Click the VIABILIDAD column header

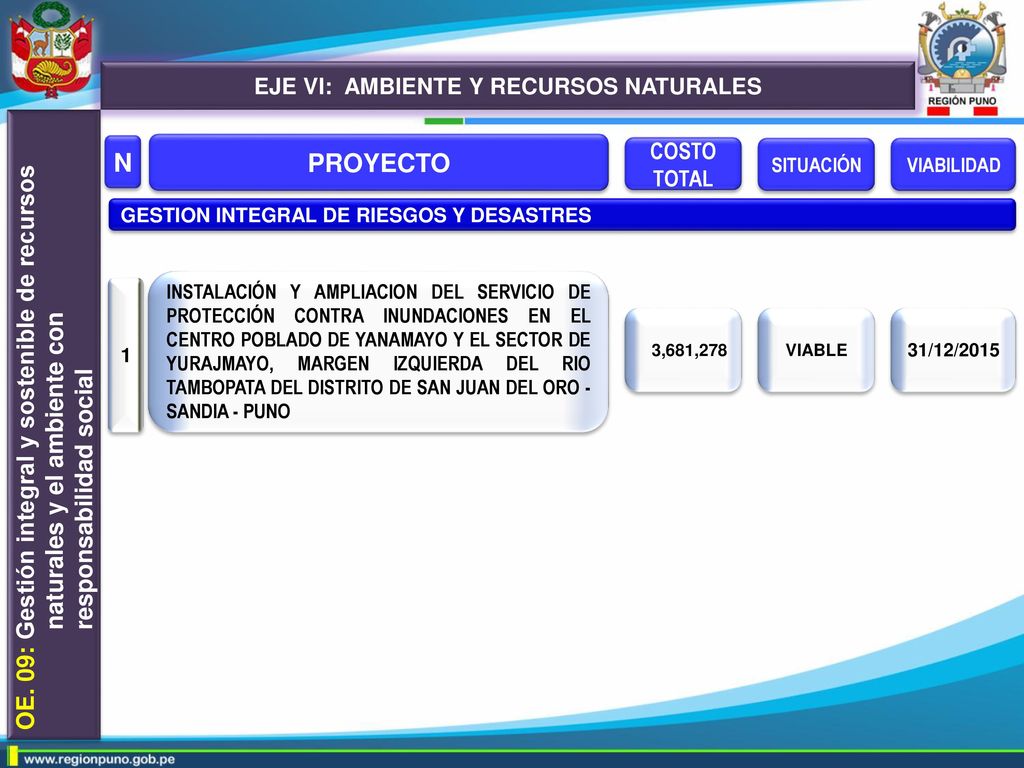pos(953,165)
